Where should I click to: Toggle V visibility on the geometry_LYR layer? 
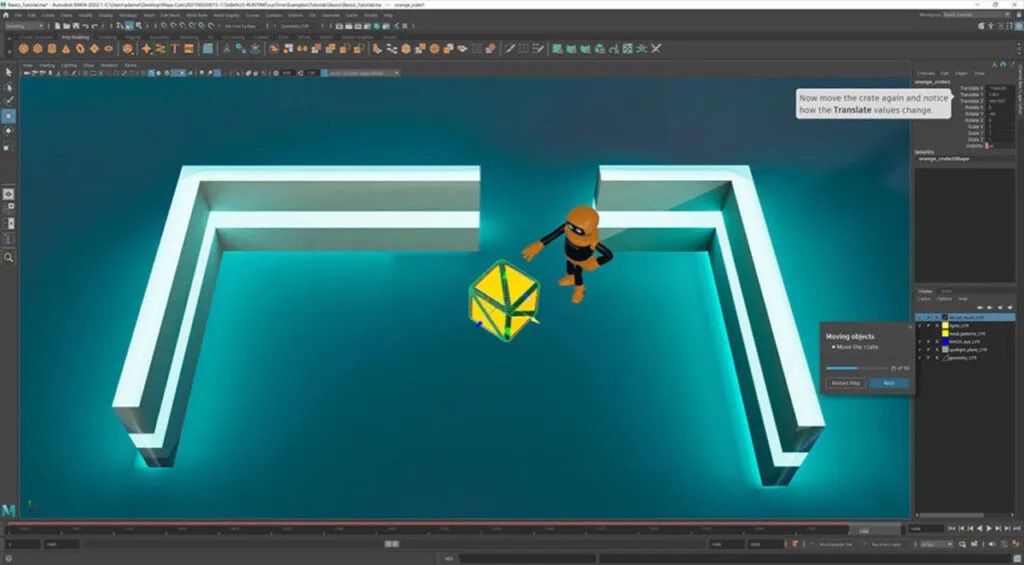920,358
